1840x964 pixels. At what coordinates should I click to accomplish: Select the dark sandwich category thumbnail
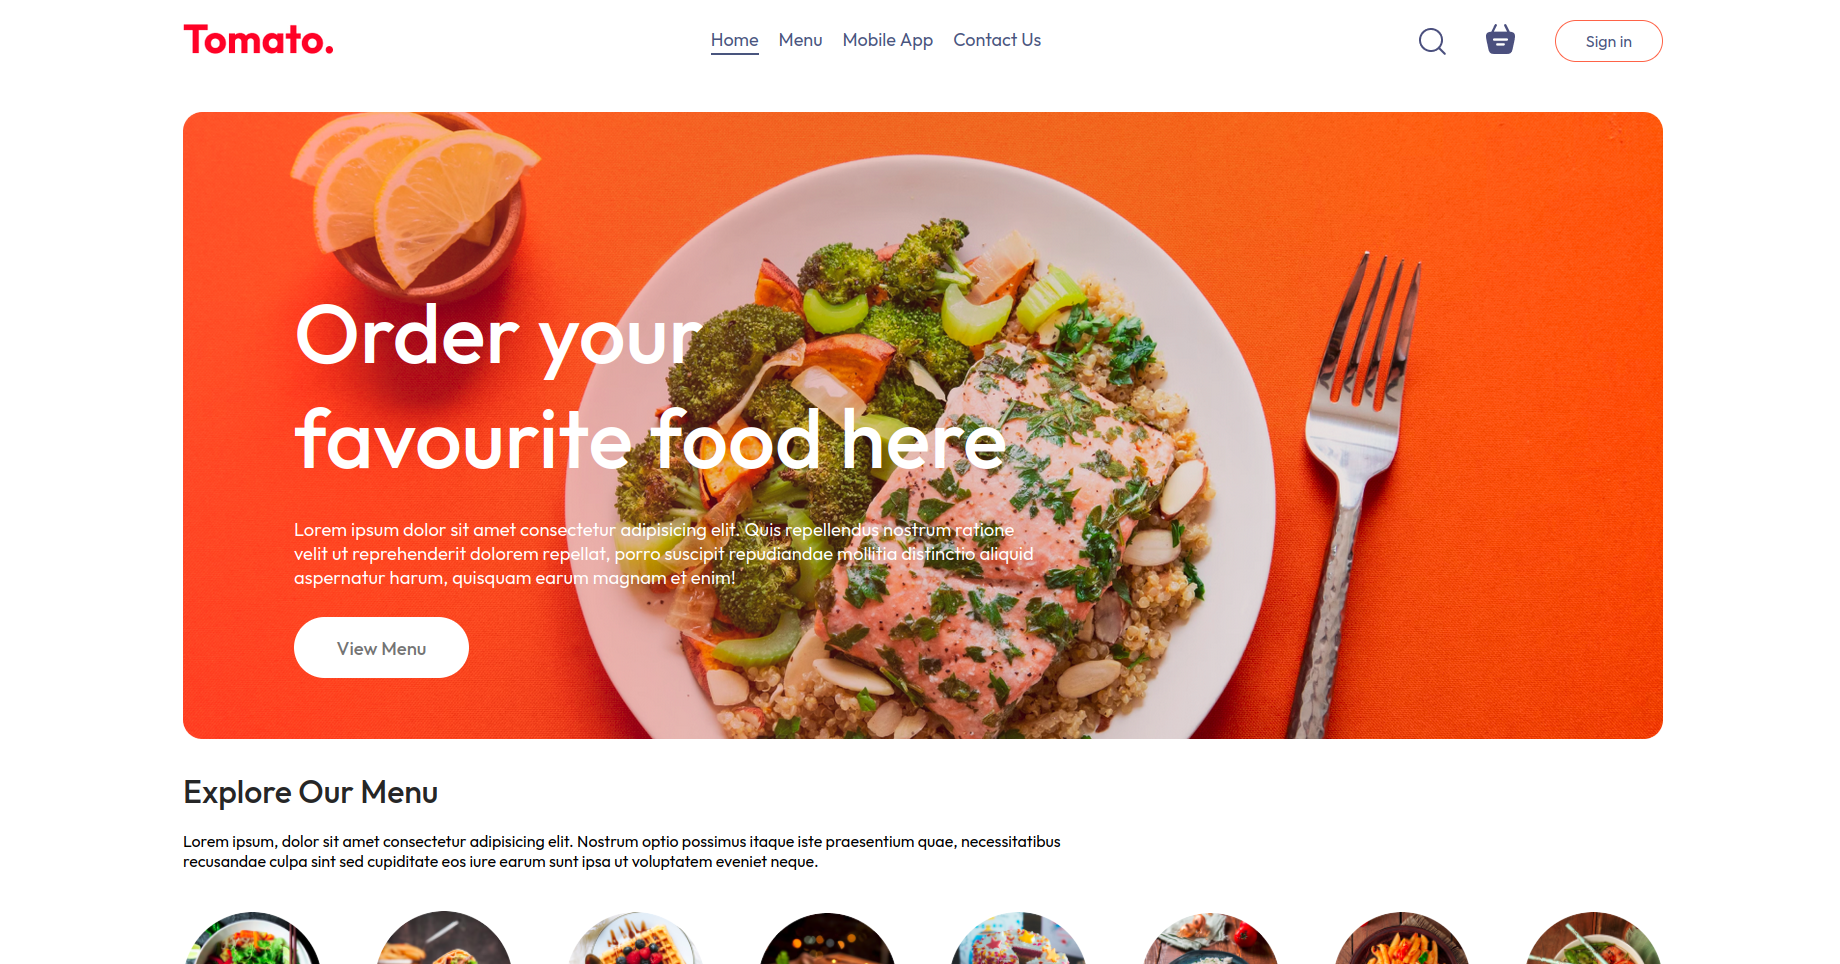point(827,938)
